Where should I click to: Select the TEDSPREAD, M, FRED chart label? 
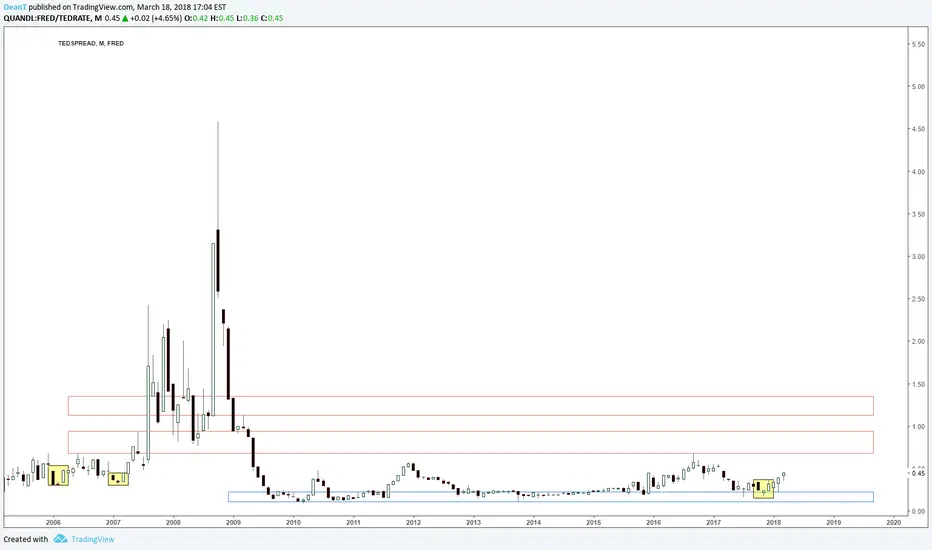[91, 43]
